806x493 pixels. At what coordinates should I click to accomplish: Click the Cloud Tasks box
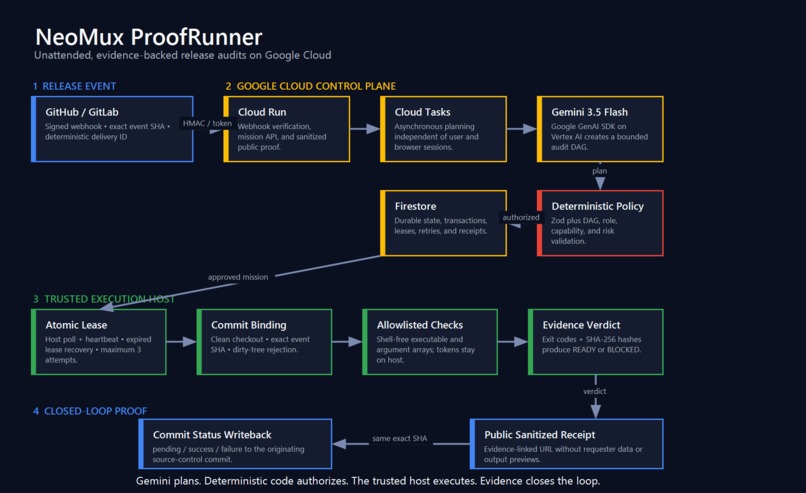point(444,129)
